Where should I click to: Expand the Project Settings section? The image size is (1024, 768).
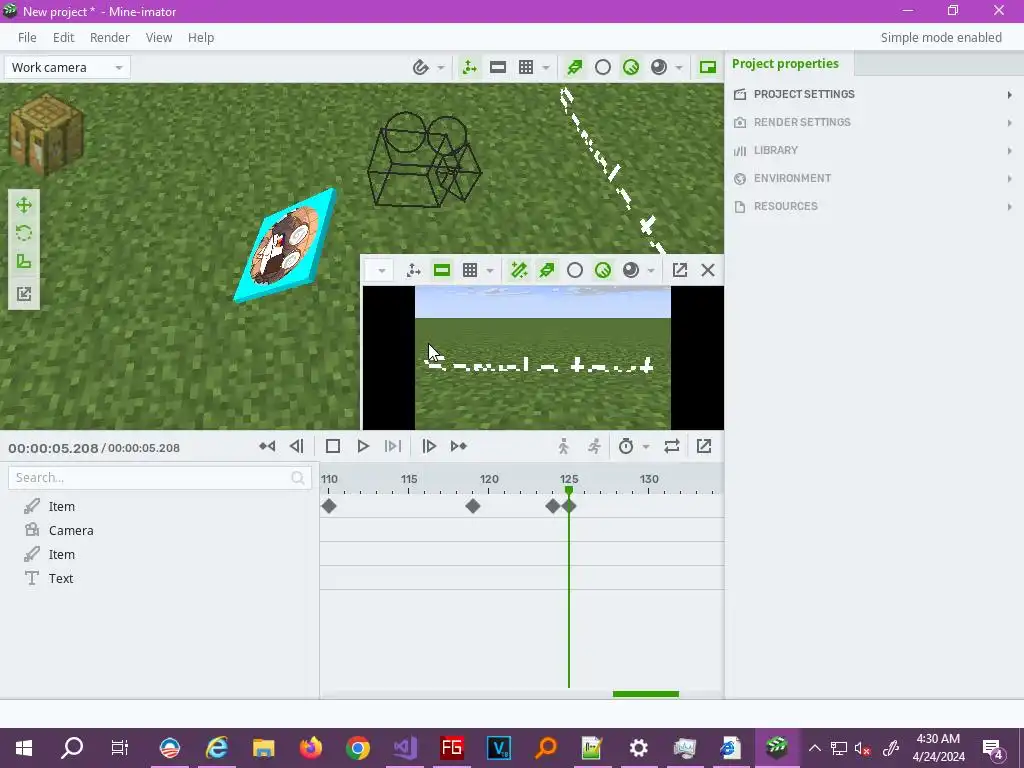[874, 94]
